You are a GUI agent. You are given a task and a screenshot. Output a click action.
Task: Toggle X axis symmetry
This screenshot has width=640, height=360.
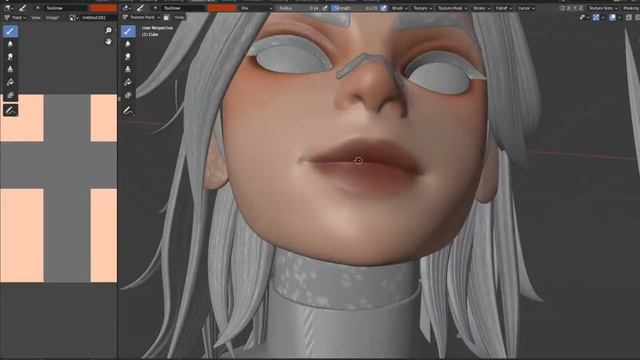[569, 8]
